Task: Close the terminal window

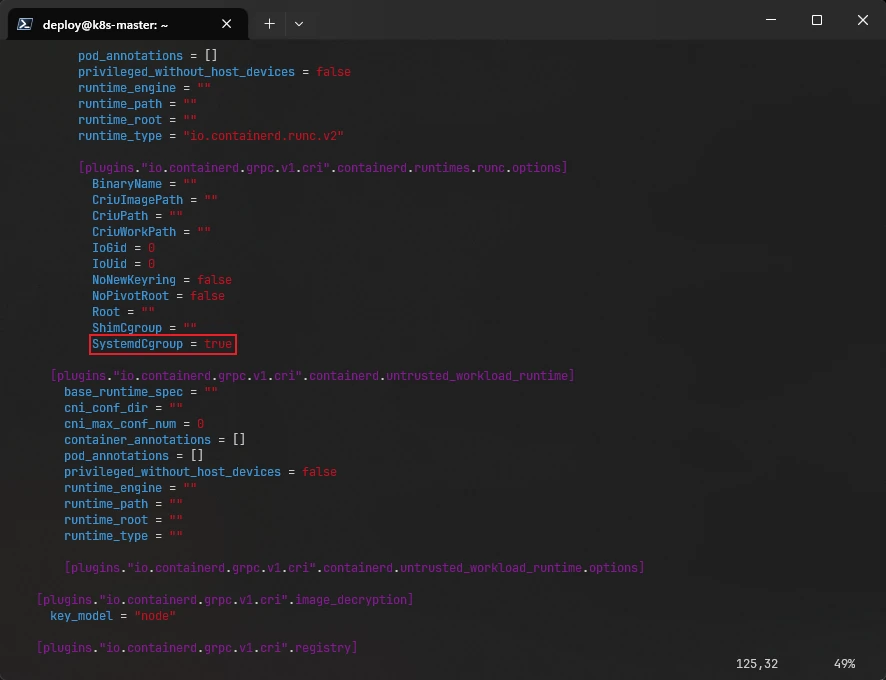Action: tap(862, 20)
